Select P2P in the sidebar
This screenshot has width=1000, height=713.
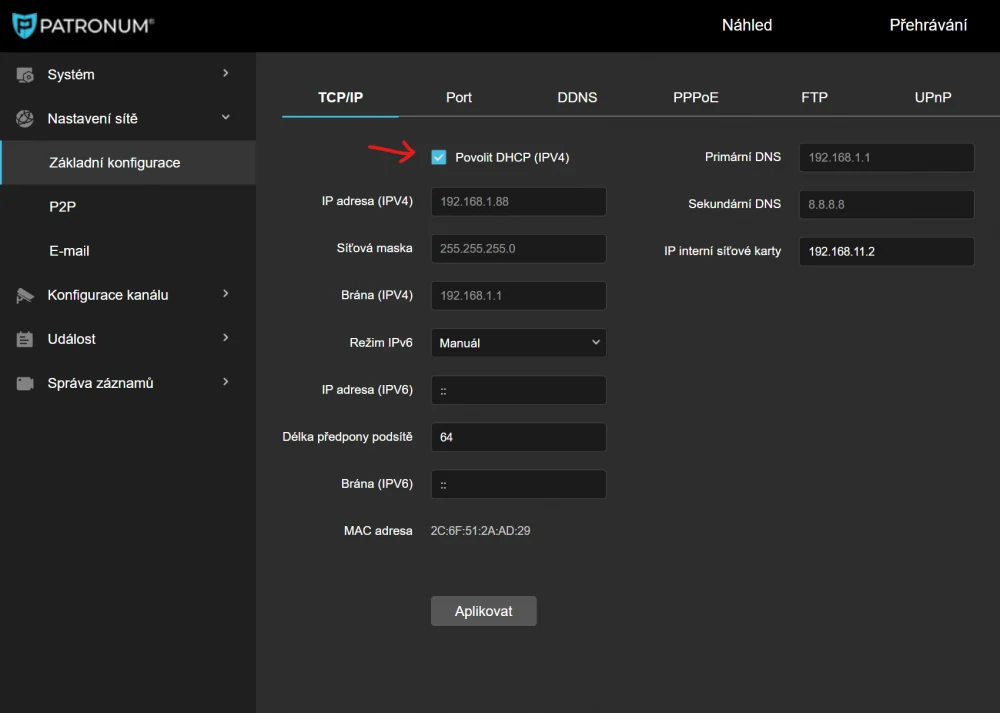click(63, 207)
